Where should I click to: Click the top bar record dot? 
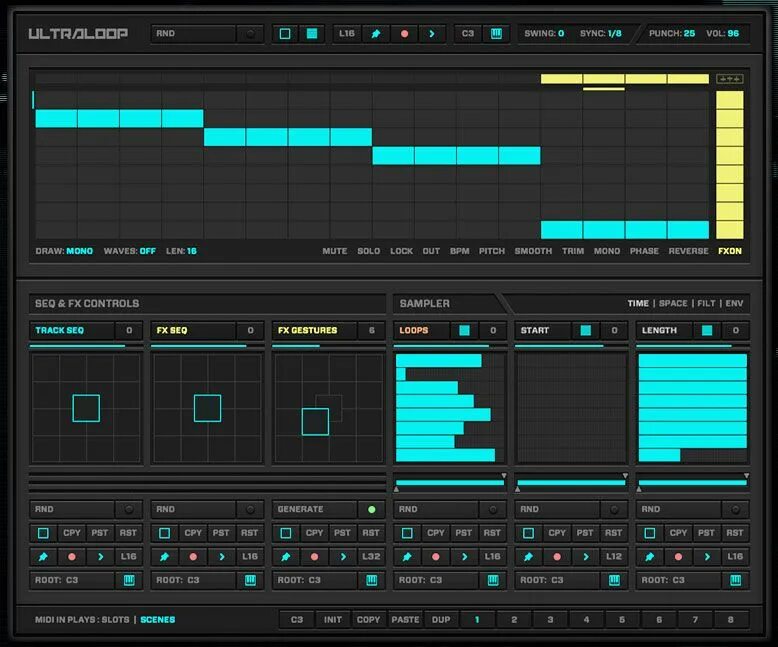[404, 34]
